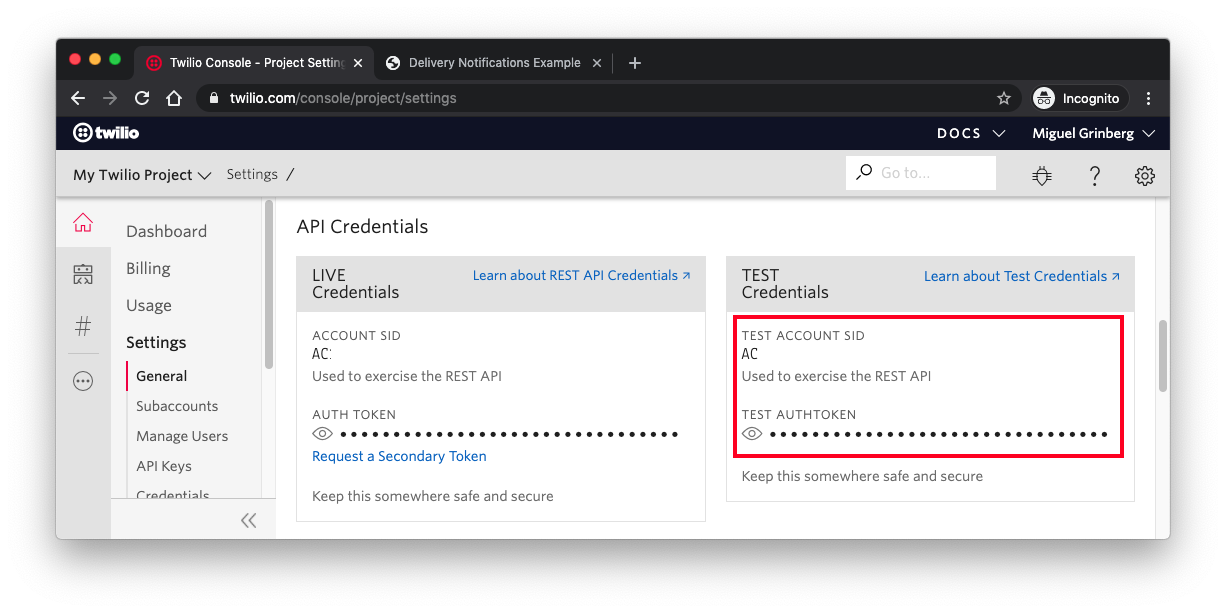
Task: Click the browser back arrow
Action: pyautogui.click(x=78, y=98)
